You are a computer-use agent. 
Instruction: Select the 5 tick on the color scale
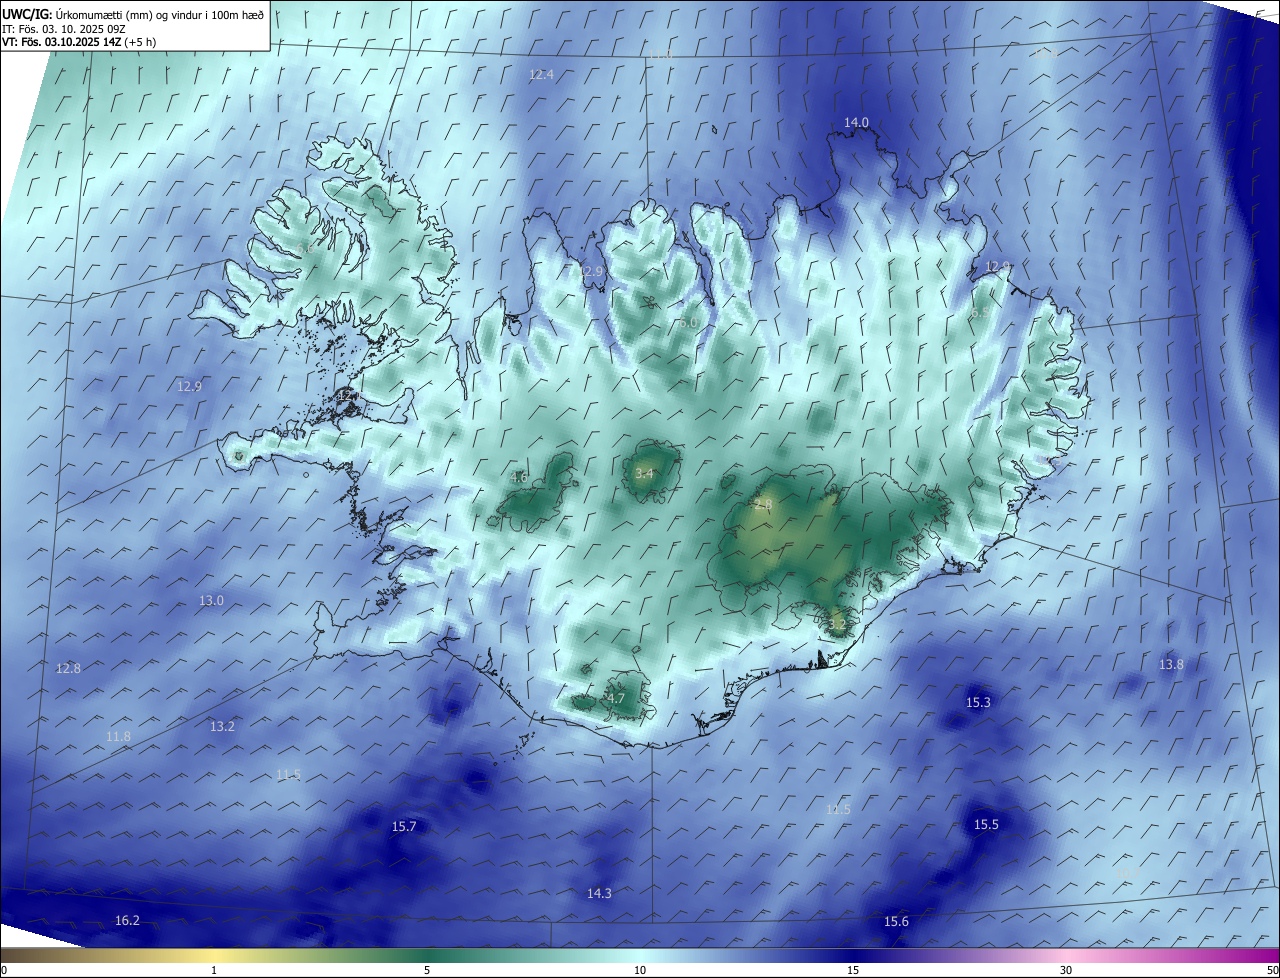[427, 971]
